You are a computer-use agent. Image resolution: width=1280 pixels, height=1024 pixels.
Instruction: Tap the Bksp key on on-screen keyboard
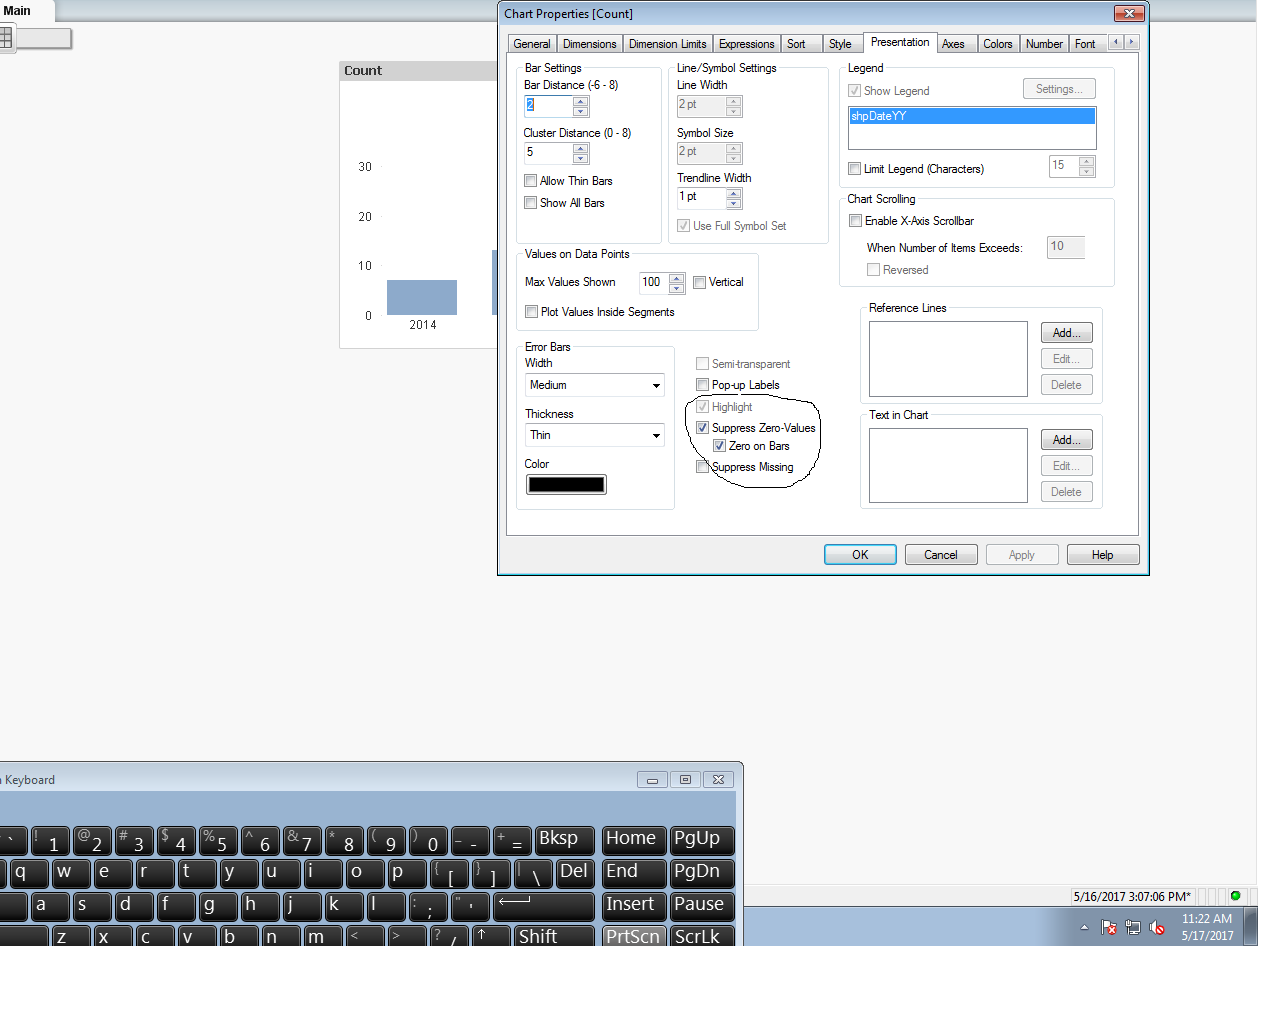point(564,840)
